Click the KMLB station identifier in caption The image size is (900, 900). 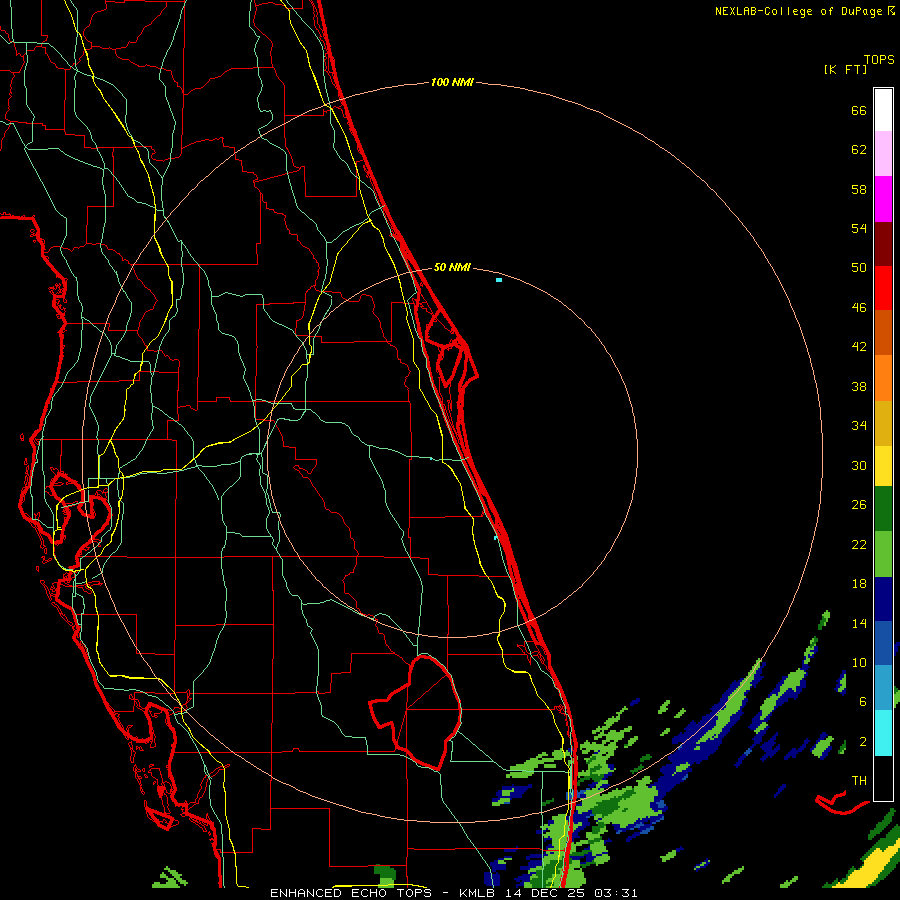478,893
